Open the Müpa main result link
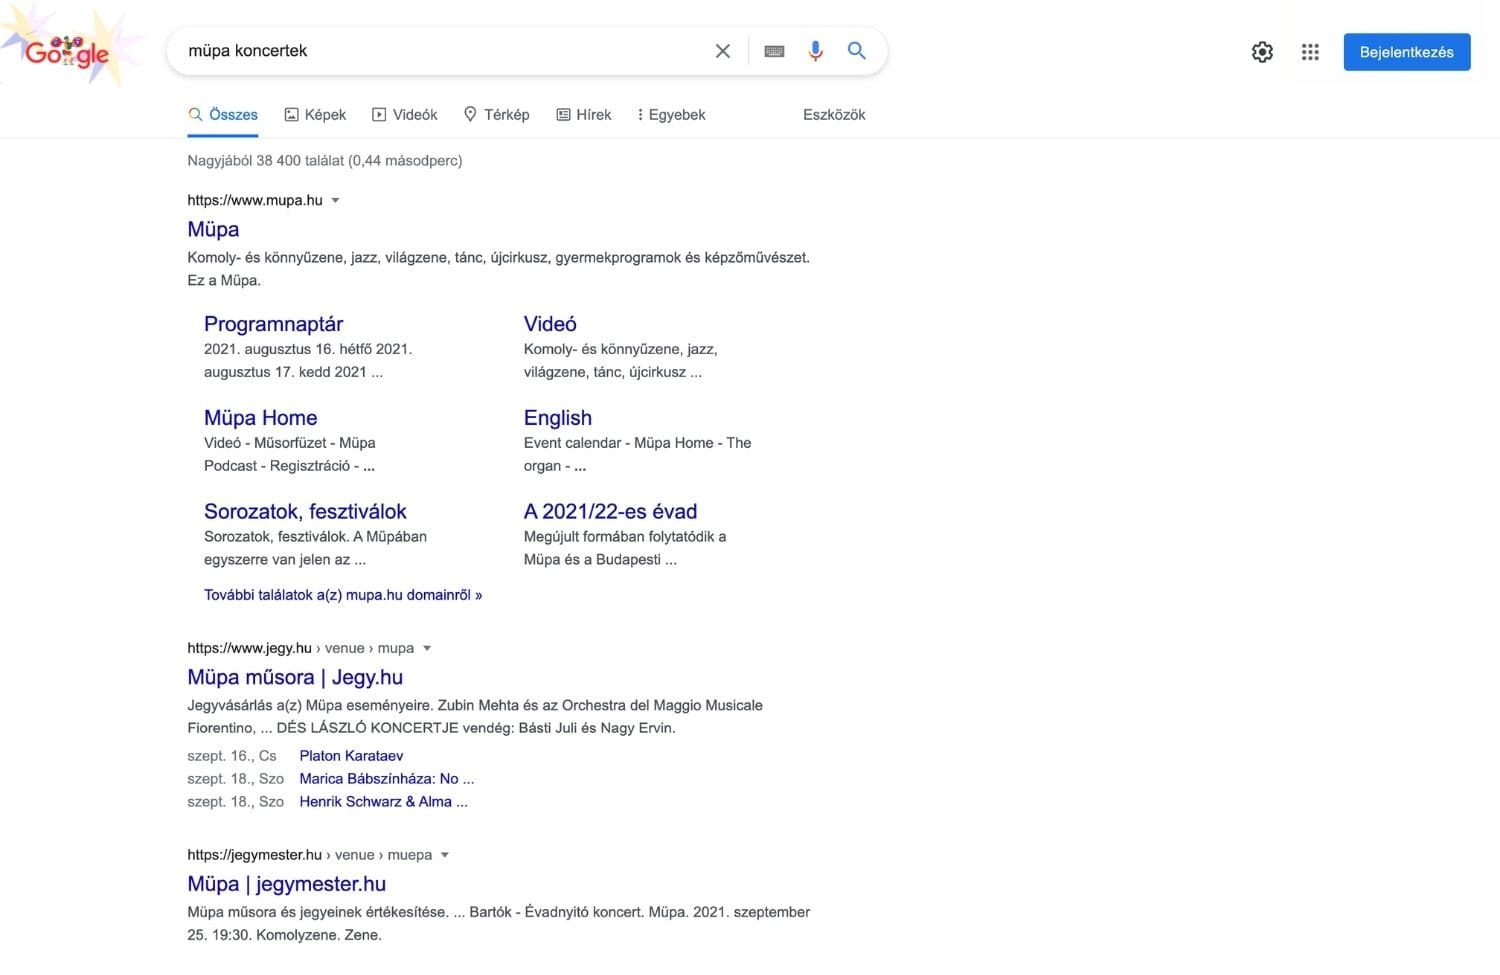This screenshot has width=1500, height=975. coord(213,229)
